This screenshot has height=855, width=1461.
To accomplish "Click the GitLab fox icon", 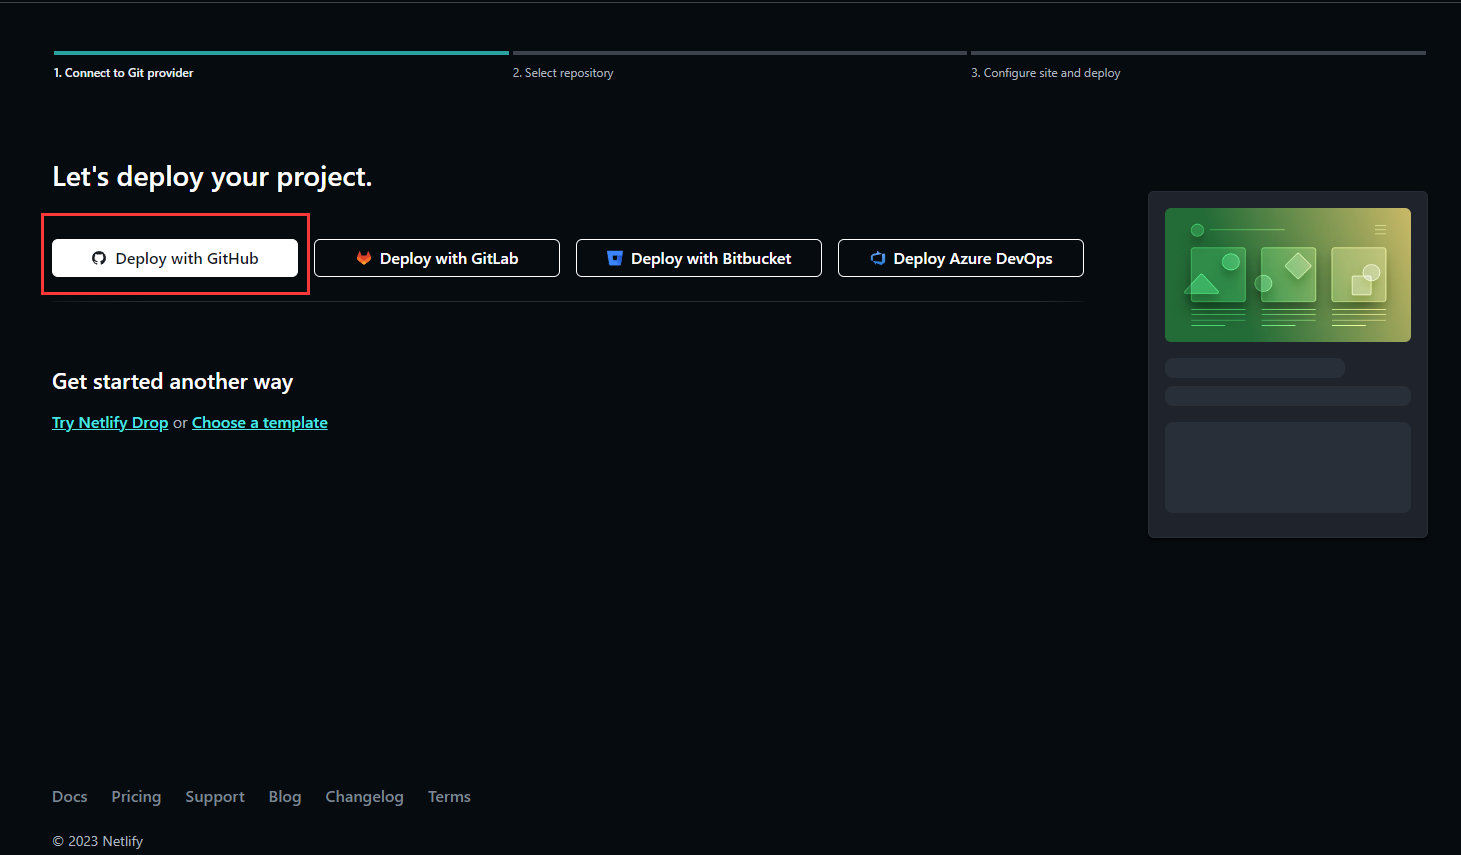I will click(362, 258).
